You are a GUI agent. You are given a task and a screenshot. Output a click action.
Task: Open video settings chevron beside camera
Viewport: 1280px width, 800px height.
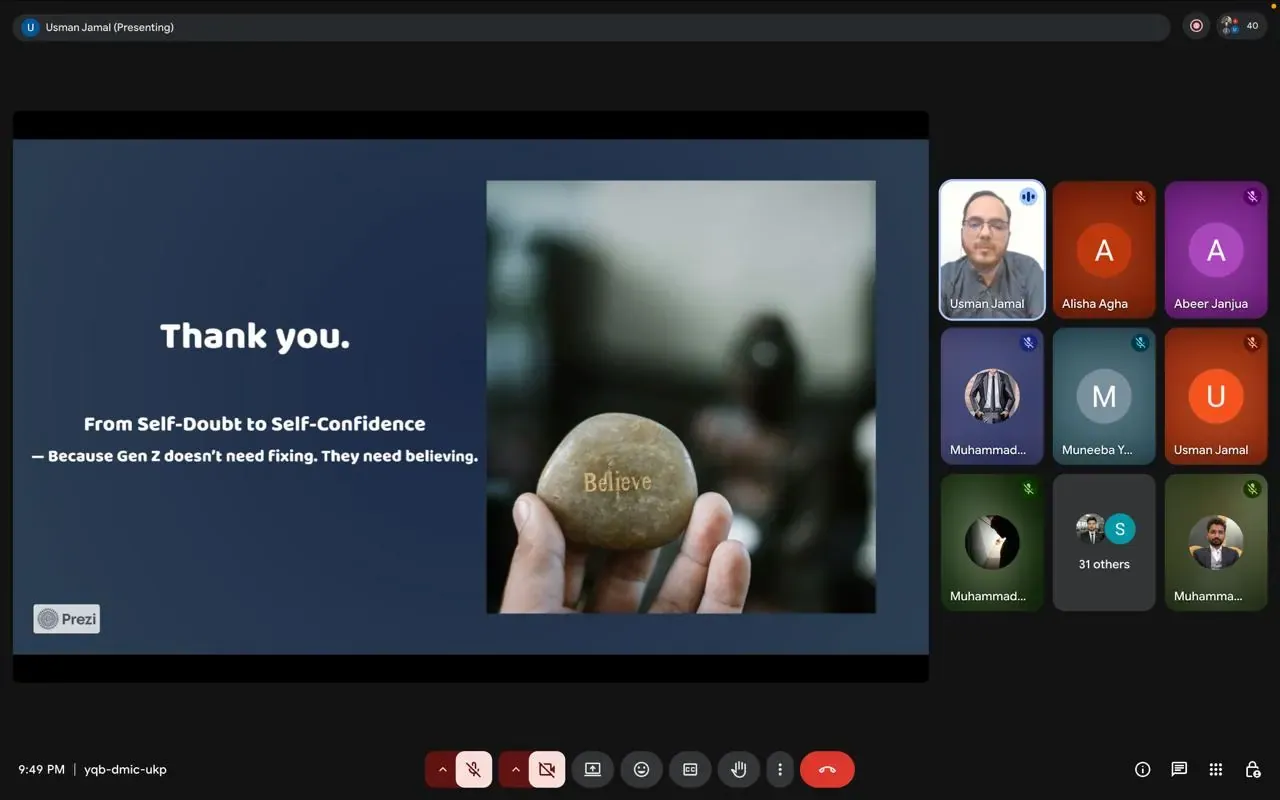tap(515, 770)
